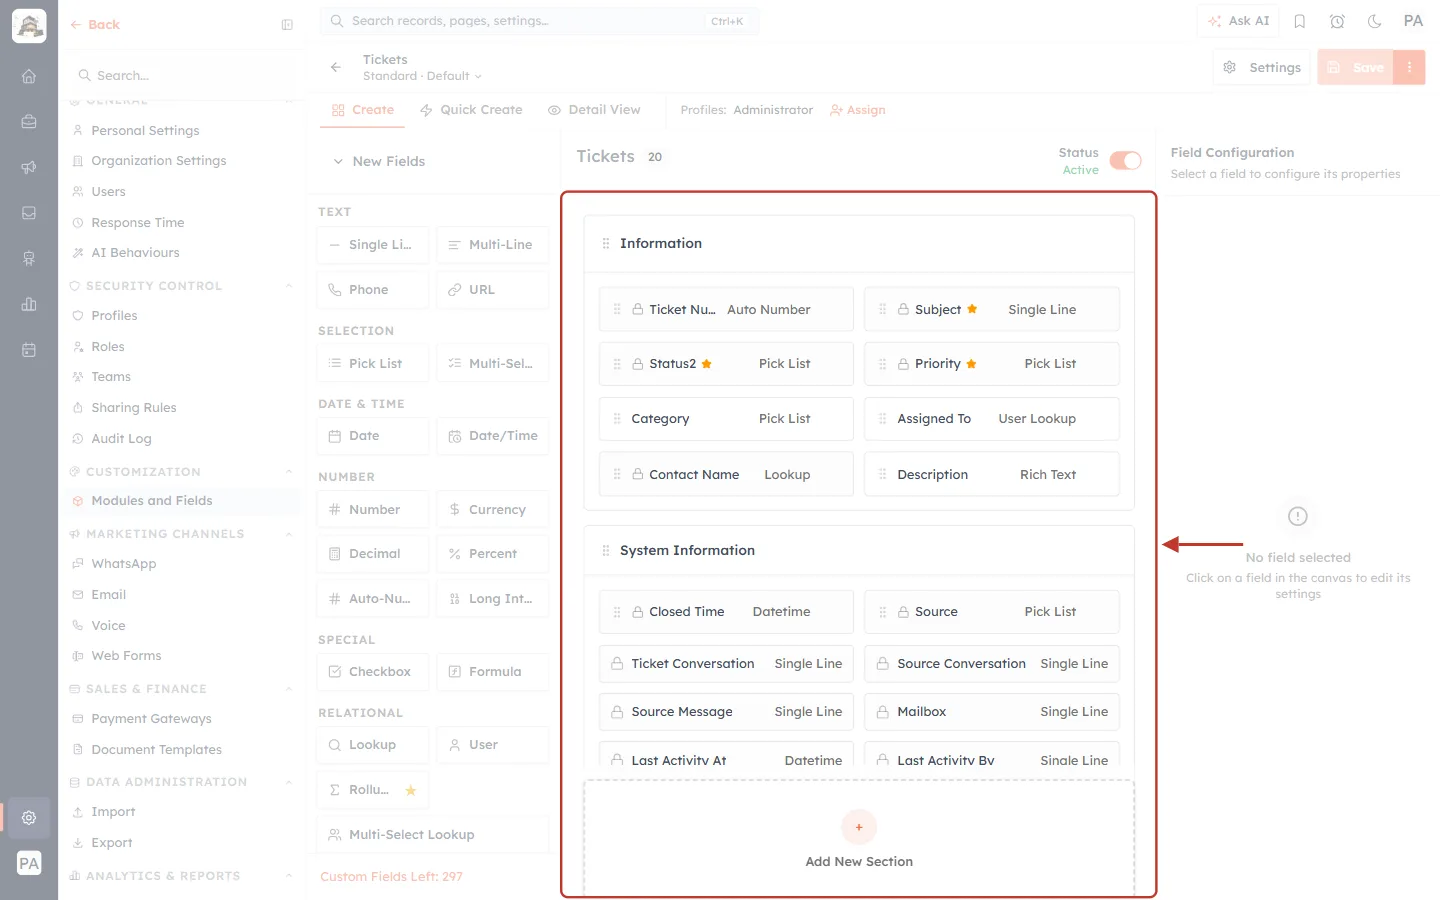Open Personal Settings in sidebar

click(x=145, y=130)
